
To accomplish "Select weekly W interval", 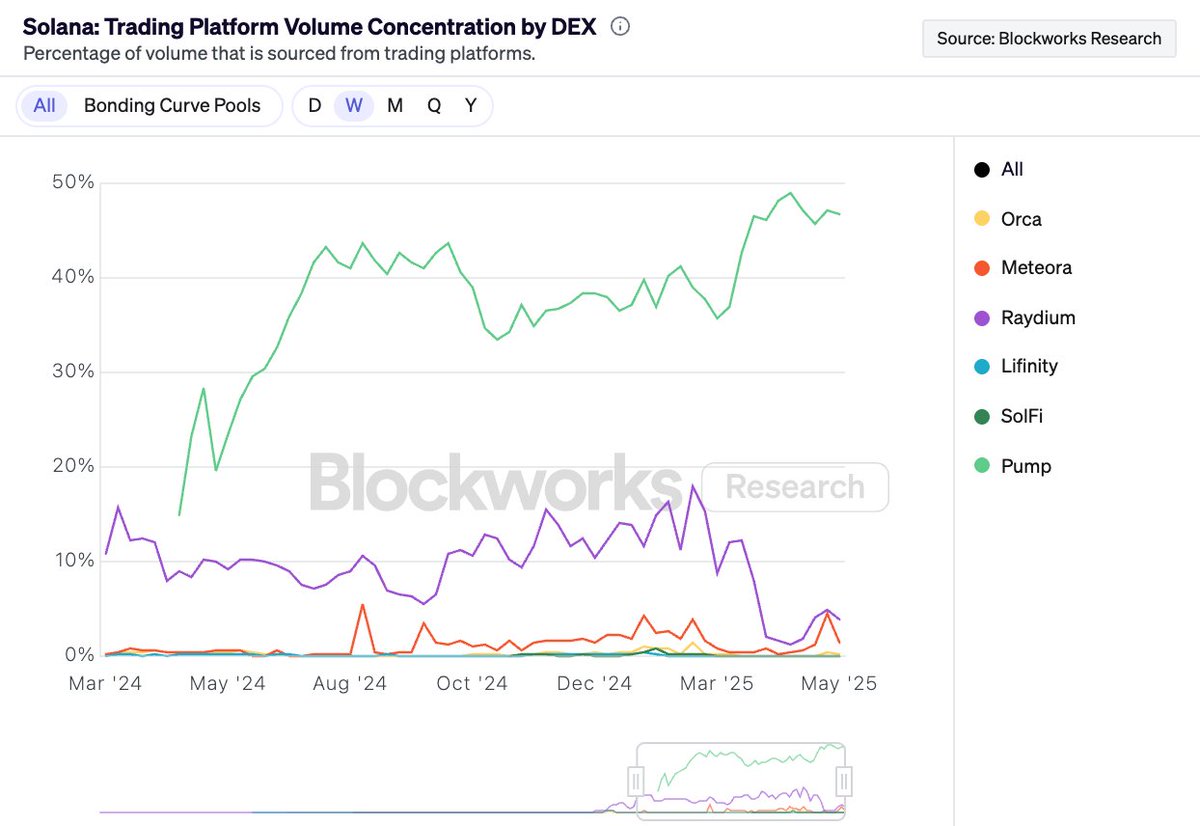I will (353, 106).
